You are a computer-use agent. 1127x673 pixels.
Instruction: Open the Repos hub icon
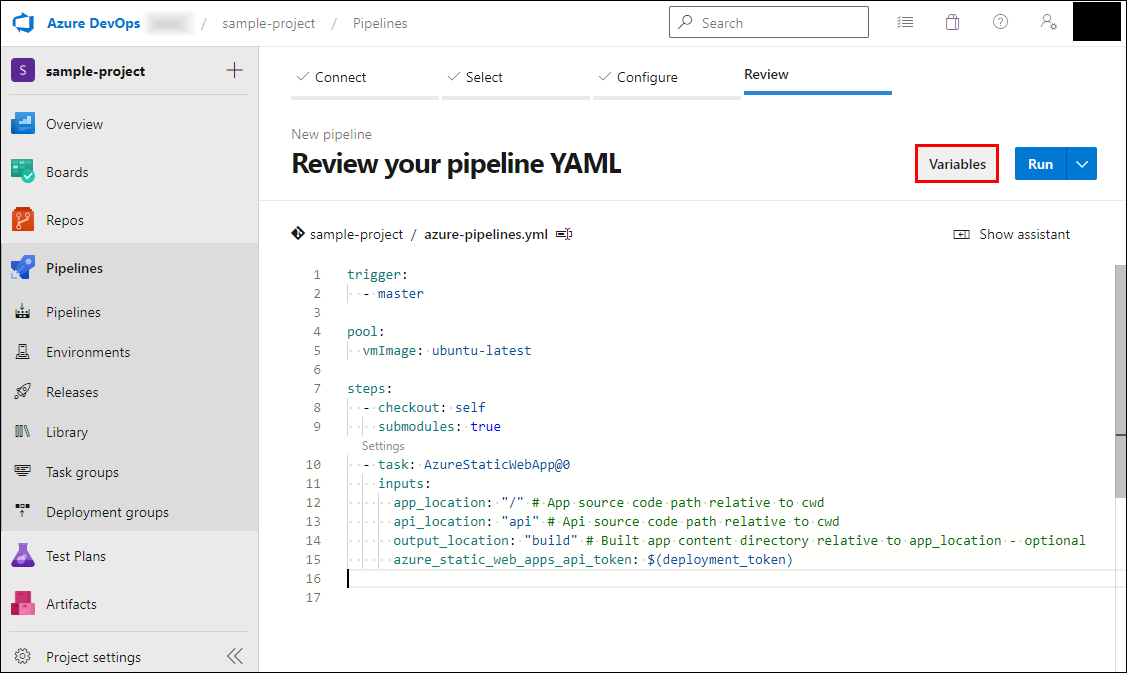pyautogui.click(x=23, y=220)
